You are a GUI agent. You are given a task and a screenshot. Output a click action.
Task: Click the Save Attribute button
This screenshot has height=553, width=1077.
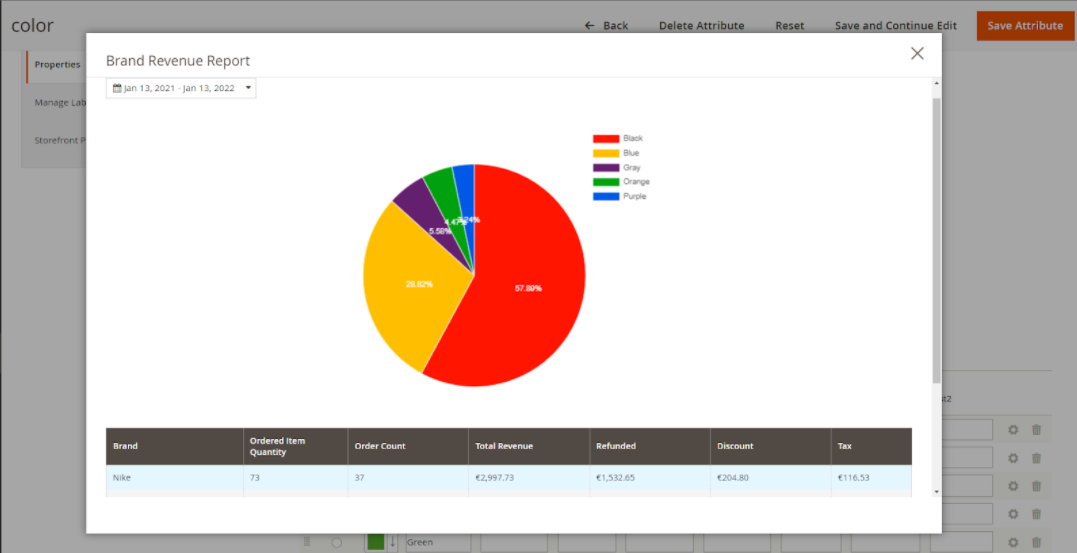(x=1025, y=26)
